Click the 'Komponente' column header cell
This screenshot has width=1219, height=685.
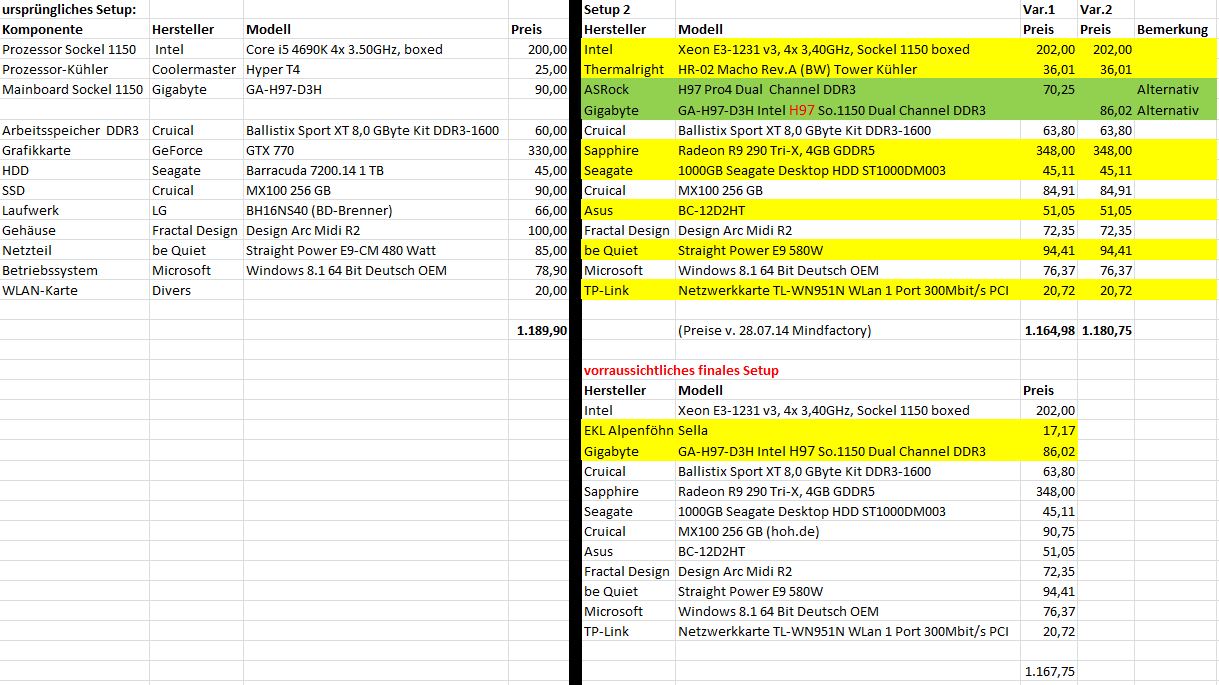(75, 29)
